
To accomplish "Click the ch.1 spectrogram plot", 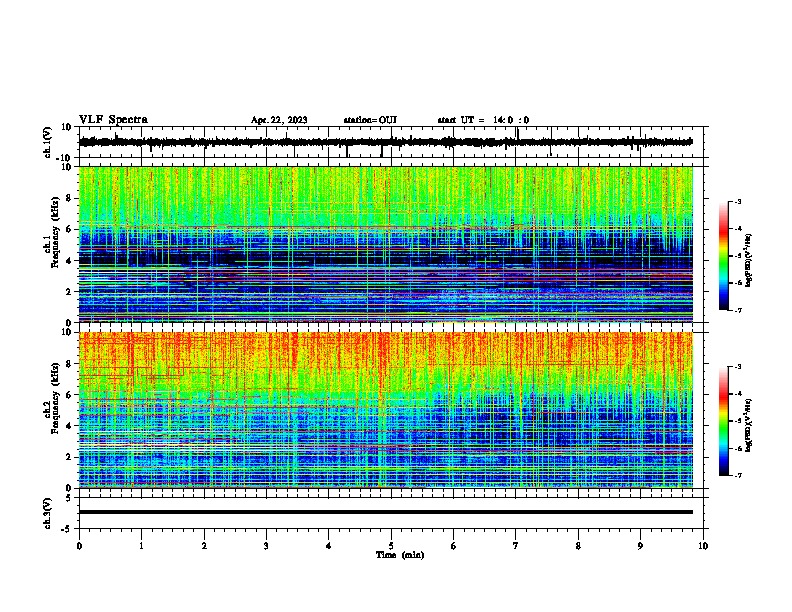I will [x=386, y=244].
